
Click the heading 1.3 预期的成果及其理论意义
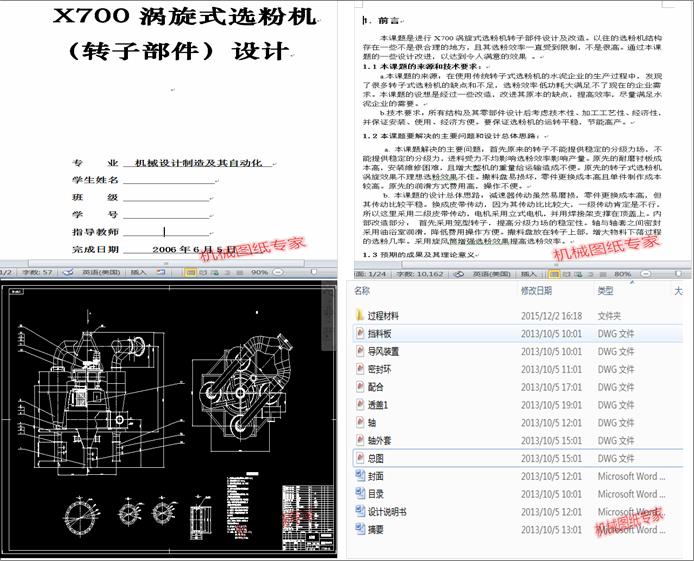coord(419,255)
